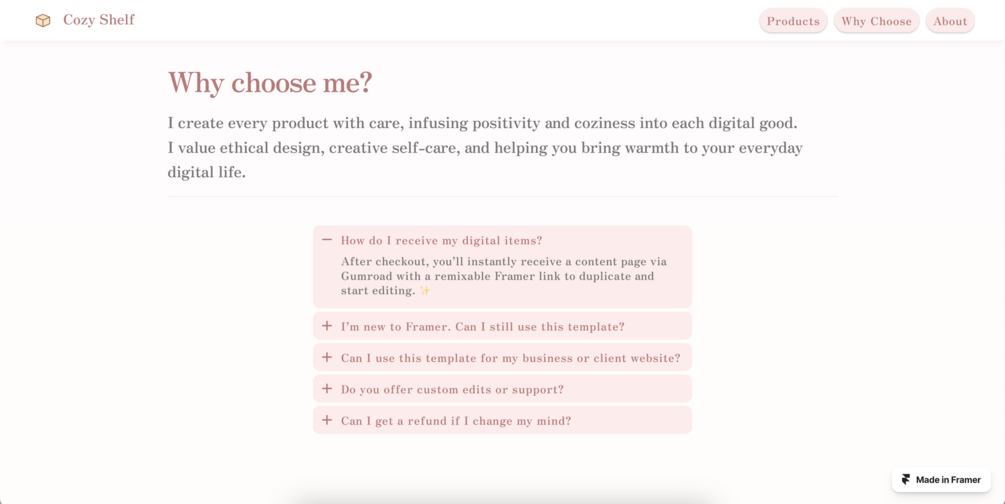
Task: Click the Cozy Shelf box logo icon
Action: 43,21
